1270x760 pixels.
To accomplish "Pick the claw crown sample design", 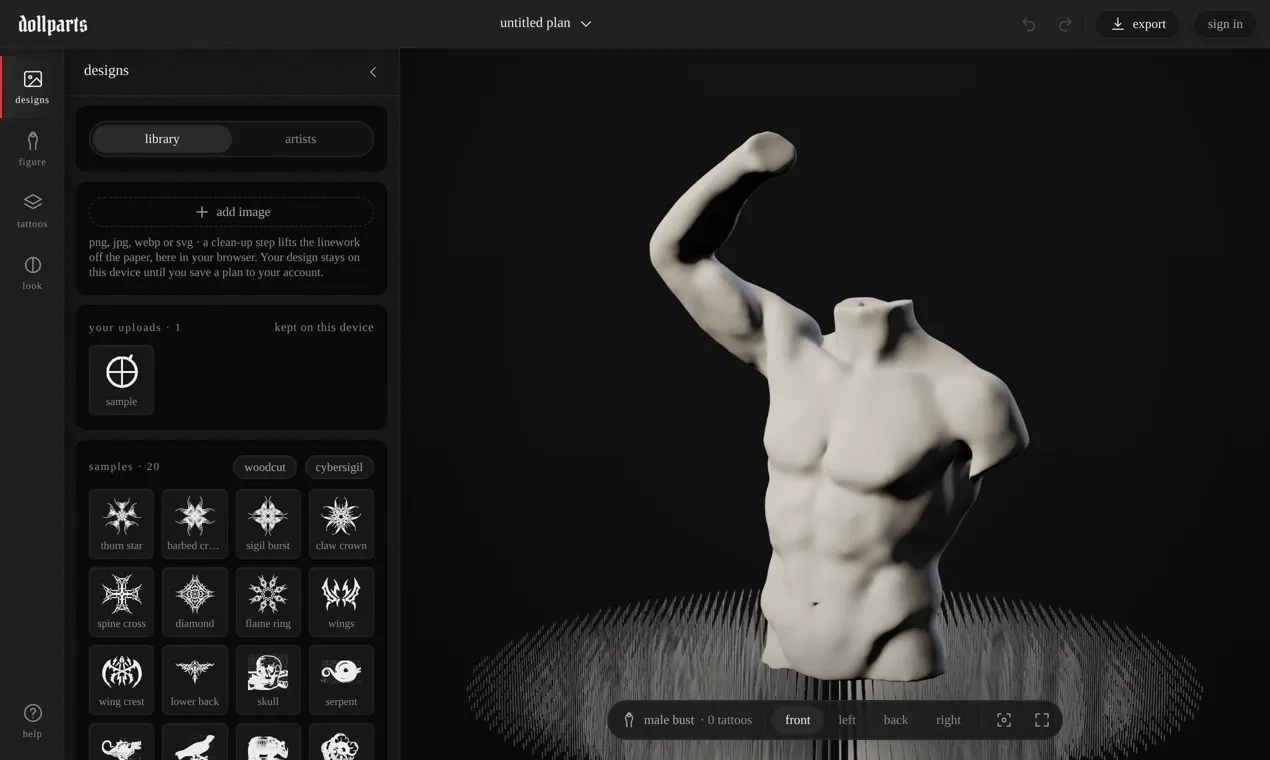I will point(341,524).
